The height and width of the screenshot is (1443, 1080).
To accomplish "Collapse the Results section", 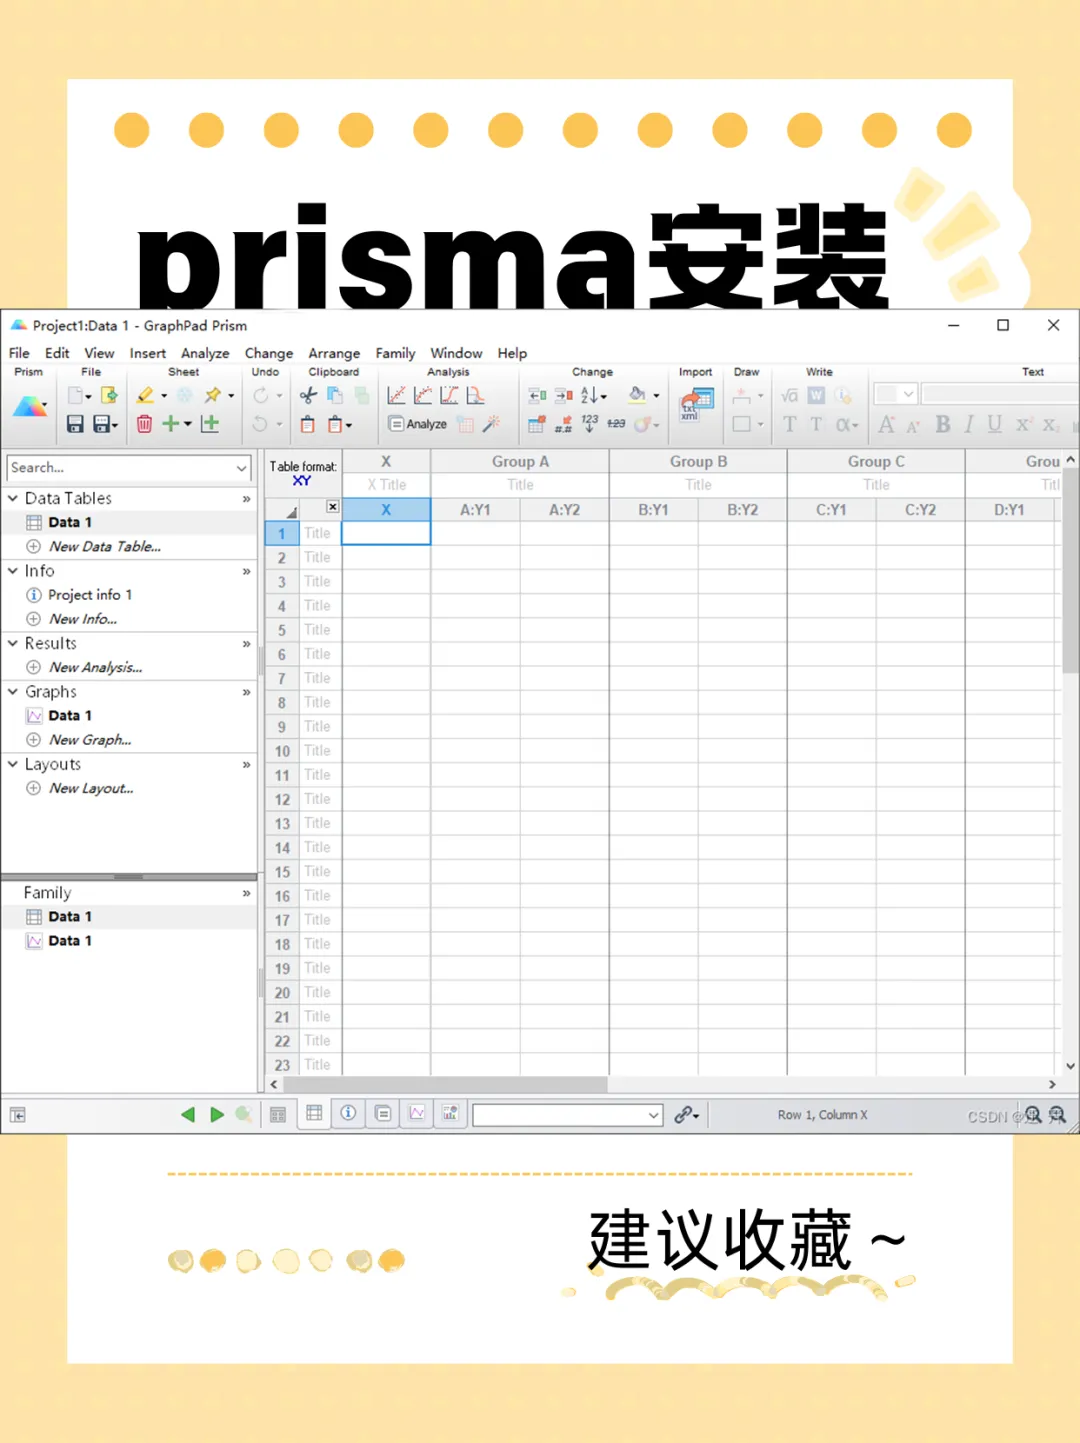I will click(13, 643).
